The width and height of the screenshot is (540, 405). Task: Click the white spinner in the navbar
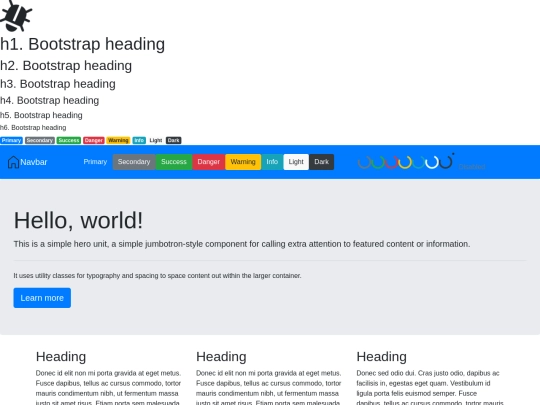pos(432,162)
